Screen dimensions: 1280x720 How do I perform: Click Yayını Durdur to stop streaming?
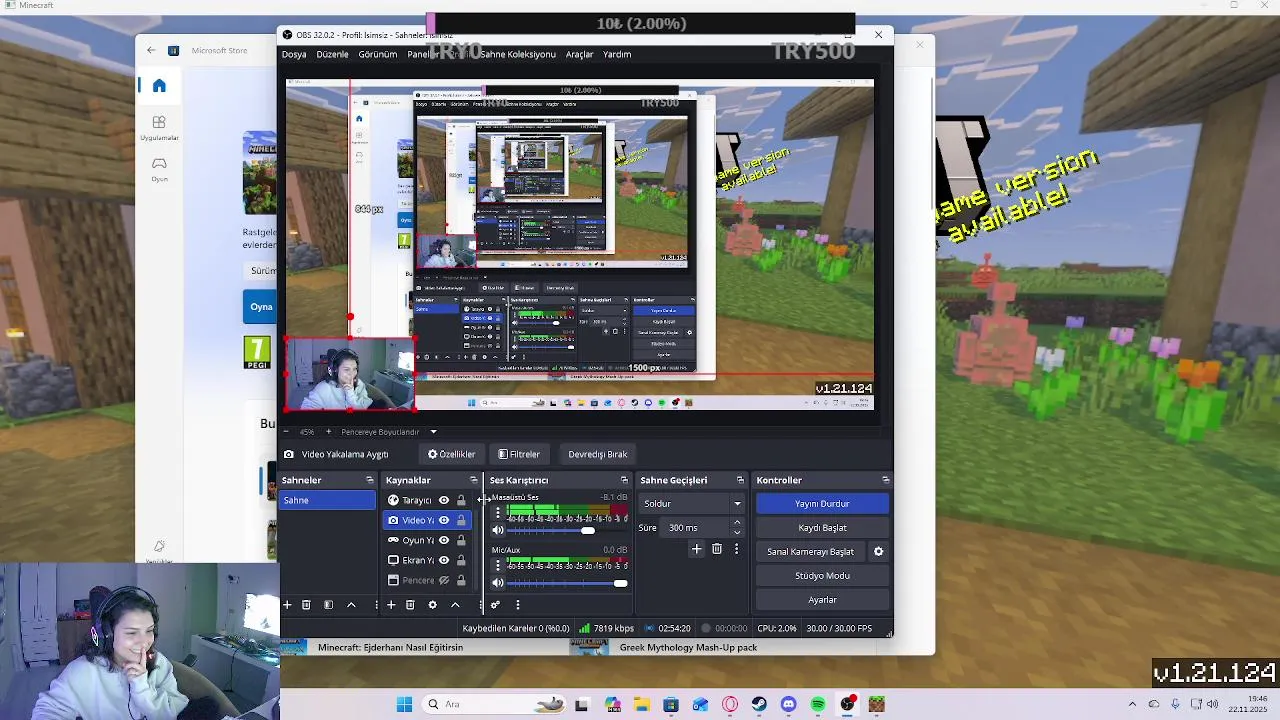pos(822,504)
